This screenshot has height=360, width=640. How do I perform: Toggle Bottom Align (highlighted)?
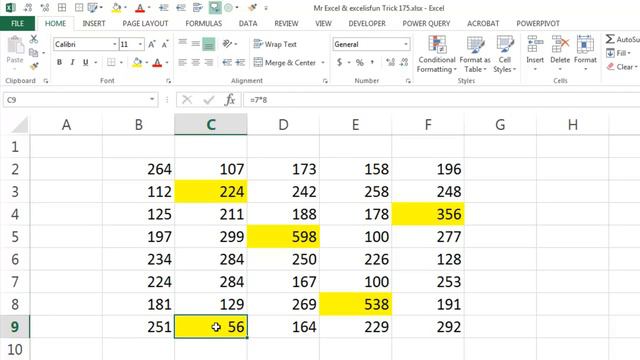tap(209, 44)
